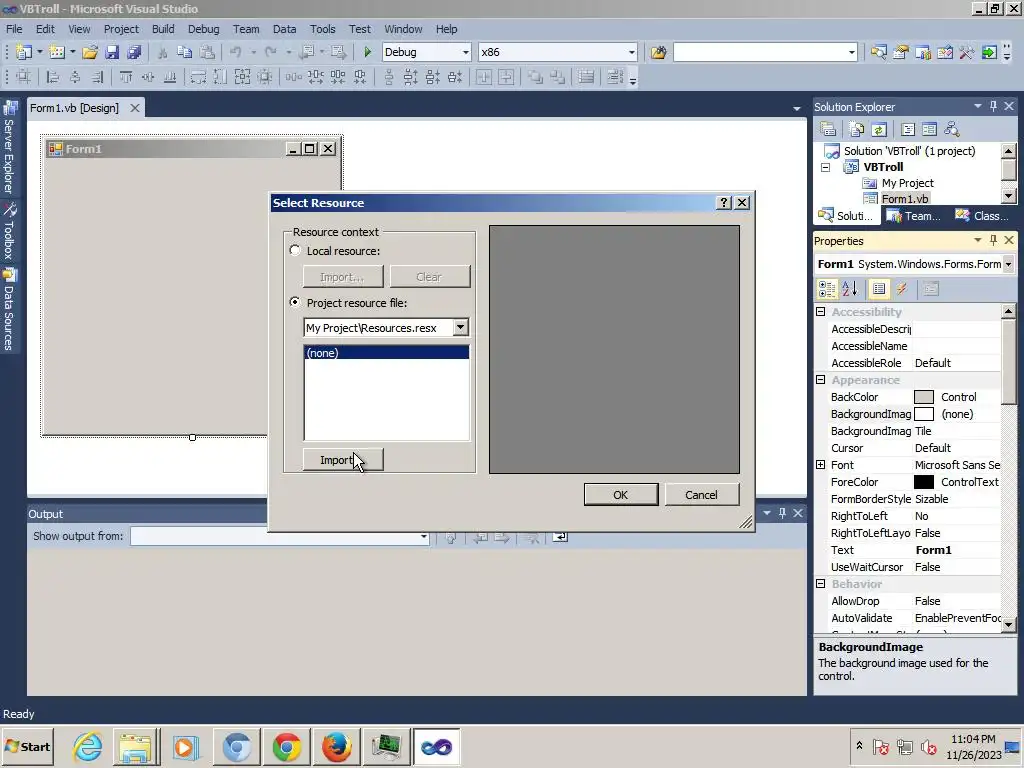Click the New Project toolbar icon

coord(24,52)
